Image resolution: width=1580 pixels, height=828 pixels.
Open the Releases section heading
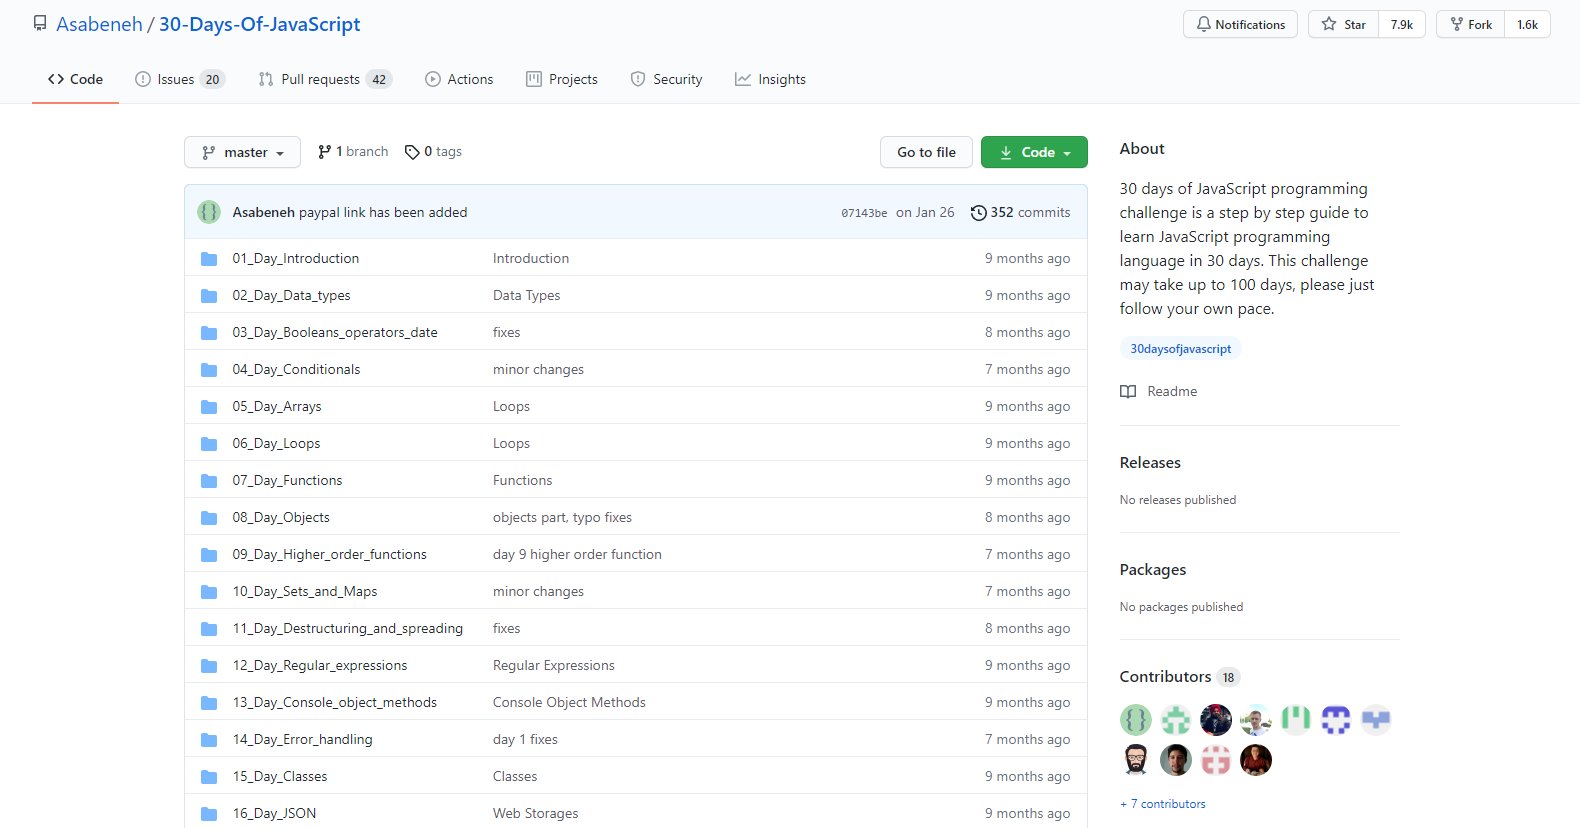coord(1150,463)
